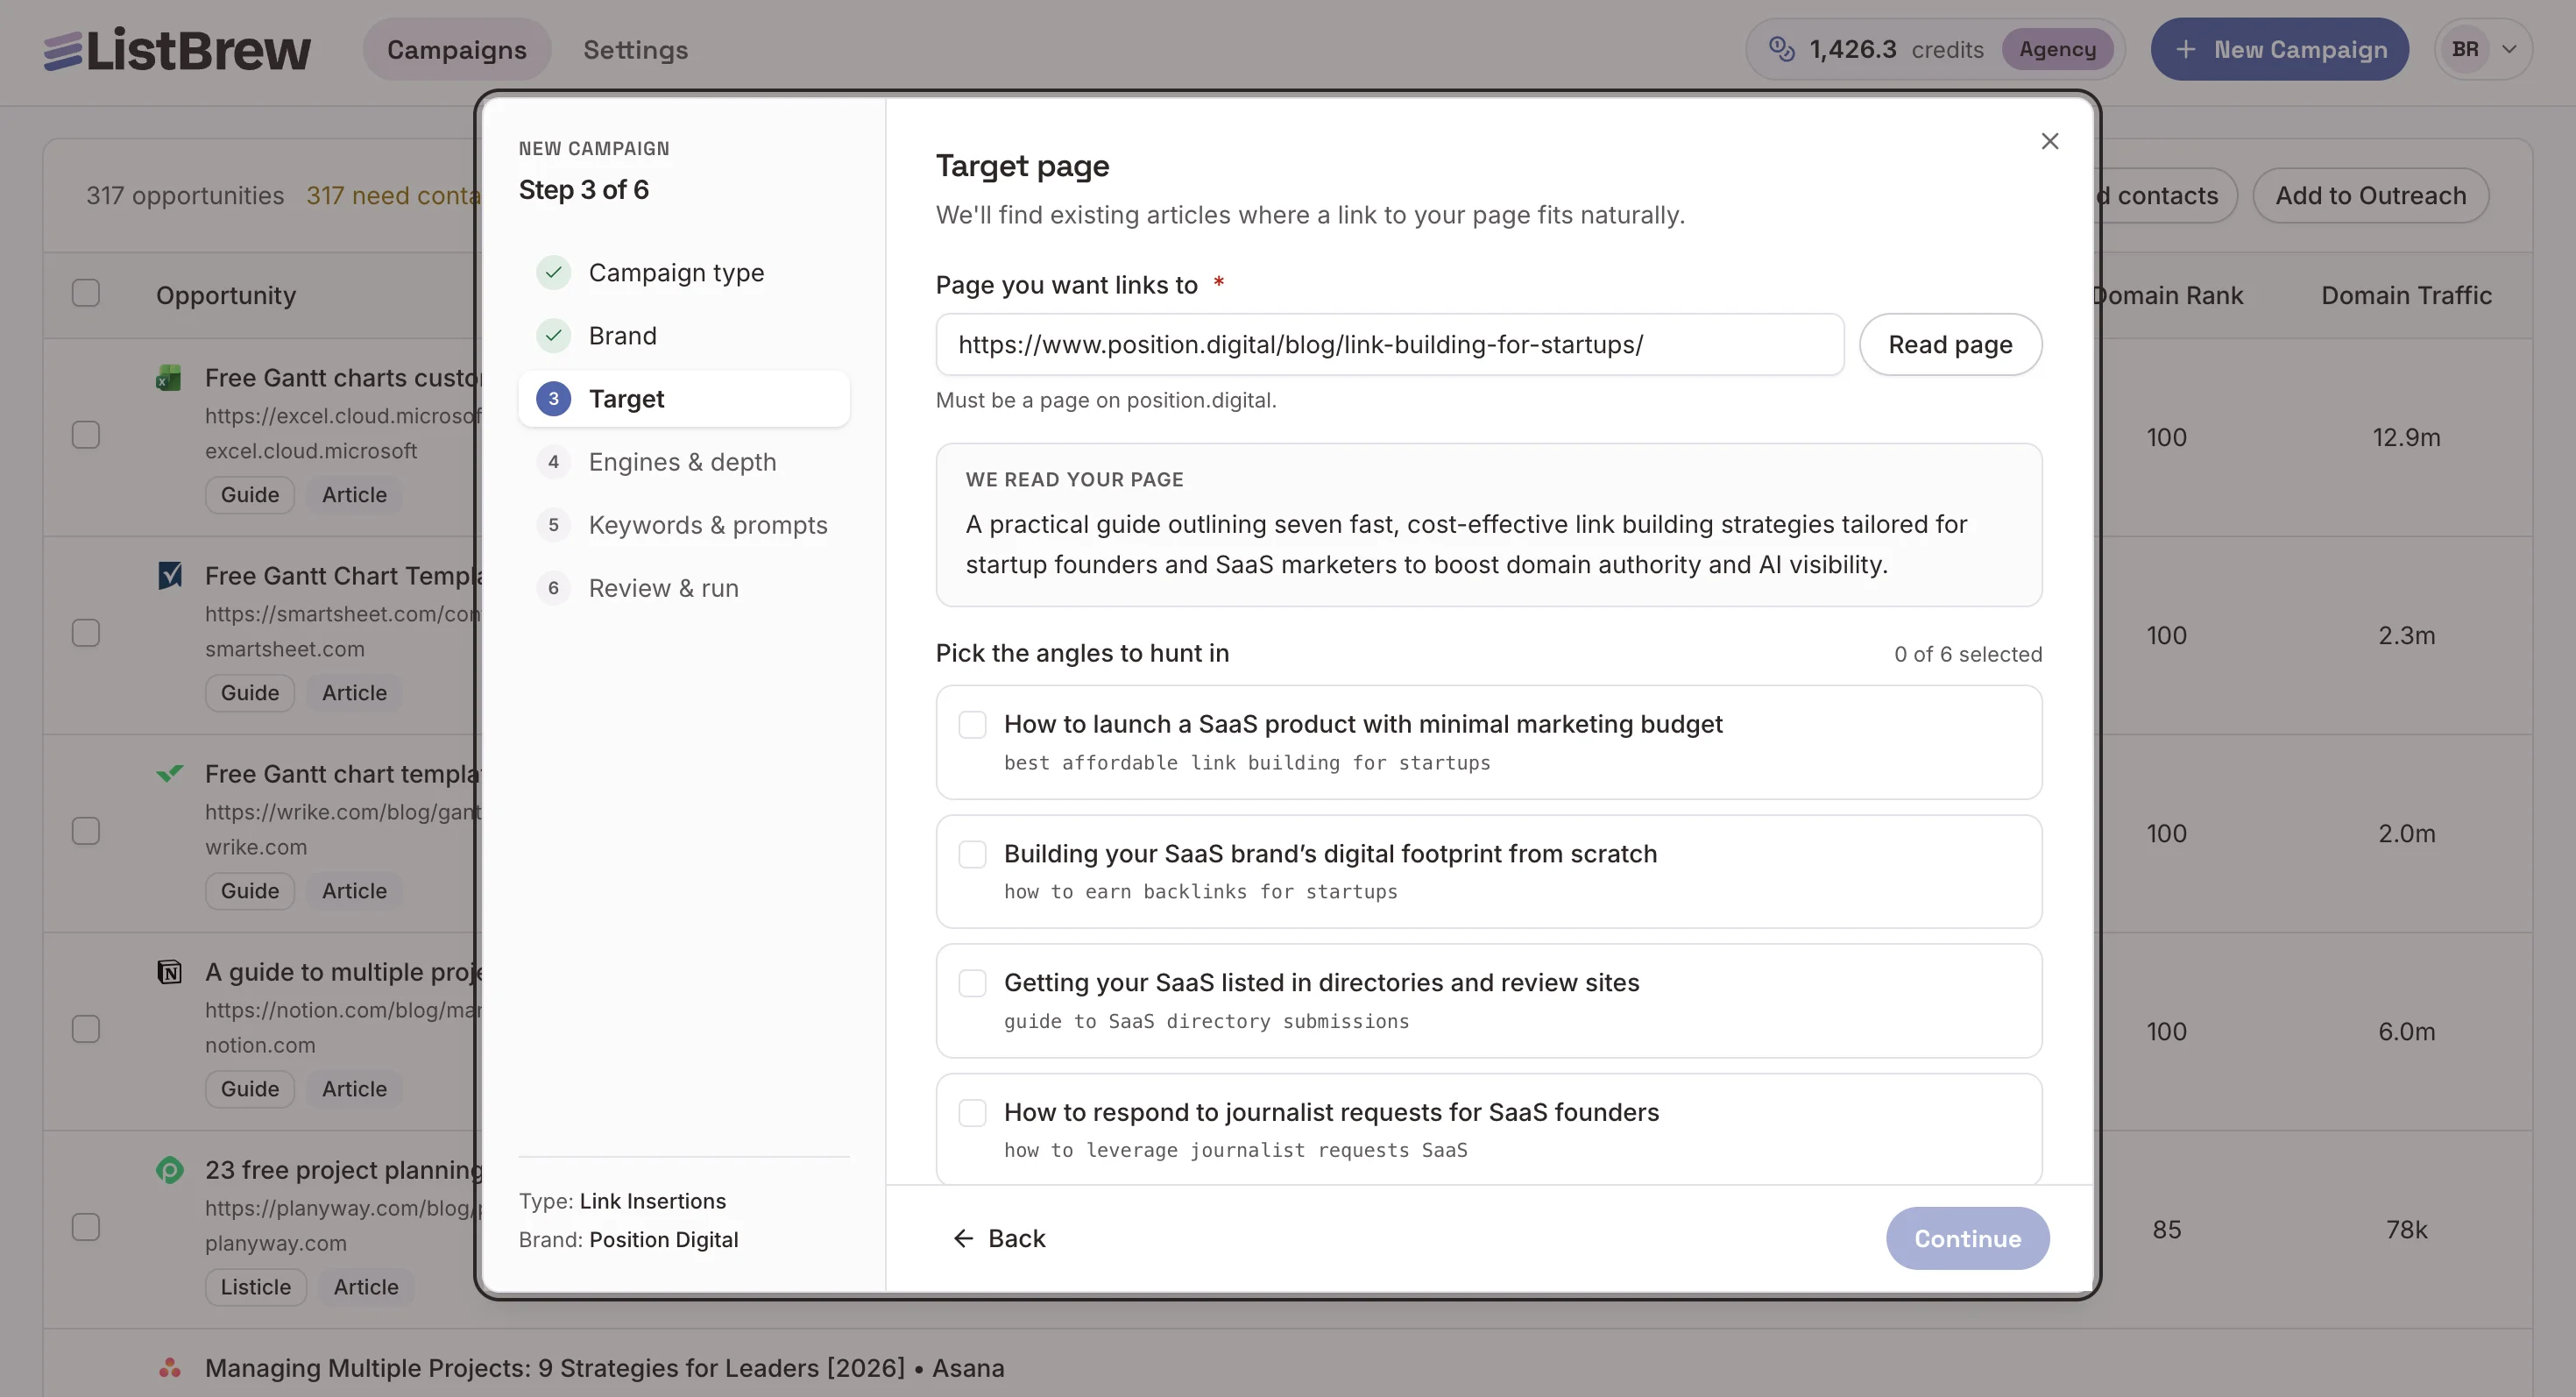Select 'Building your SaaS brand's digital footprint' checkbox
2576x1397 pixels.
click(x=972, y=854)
